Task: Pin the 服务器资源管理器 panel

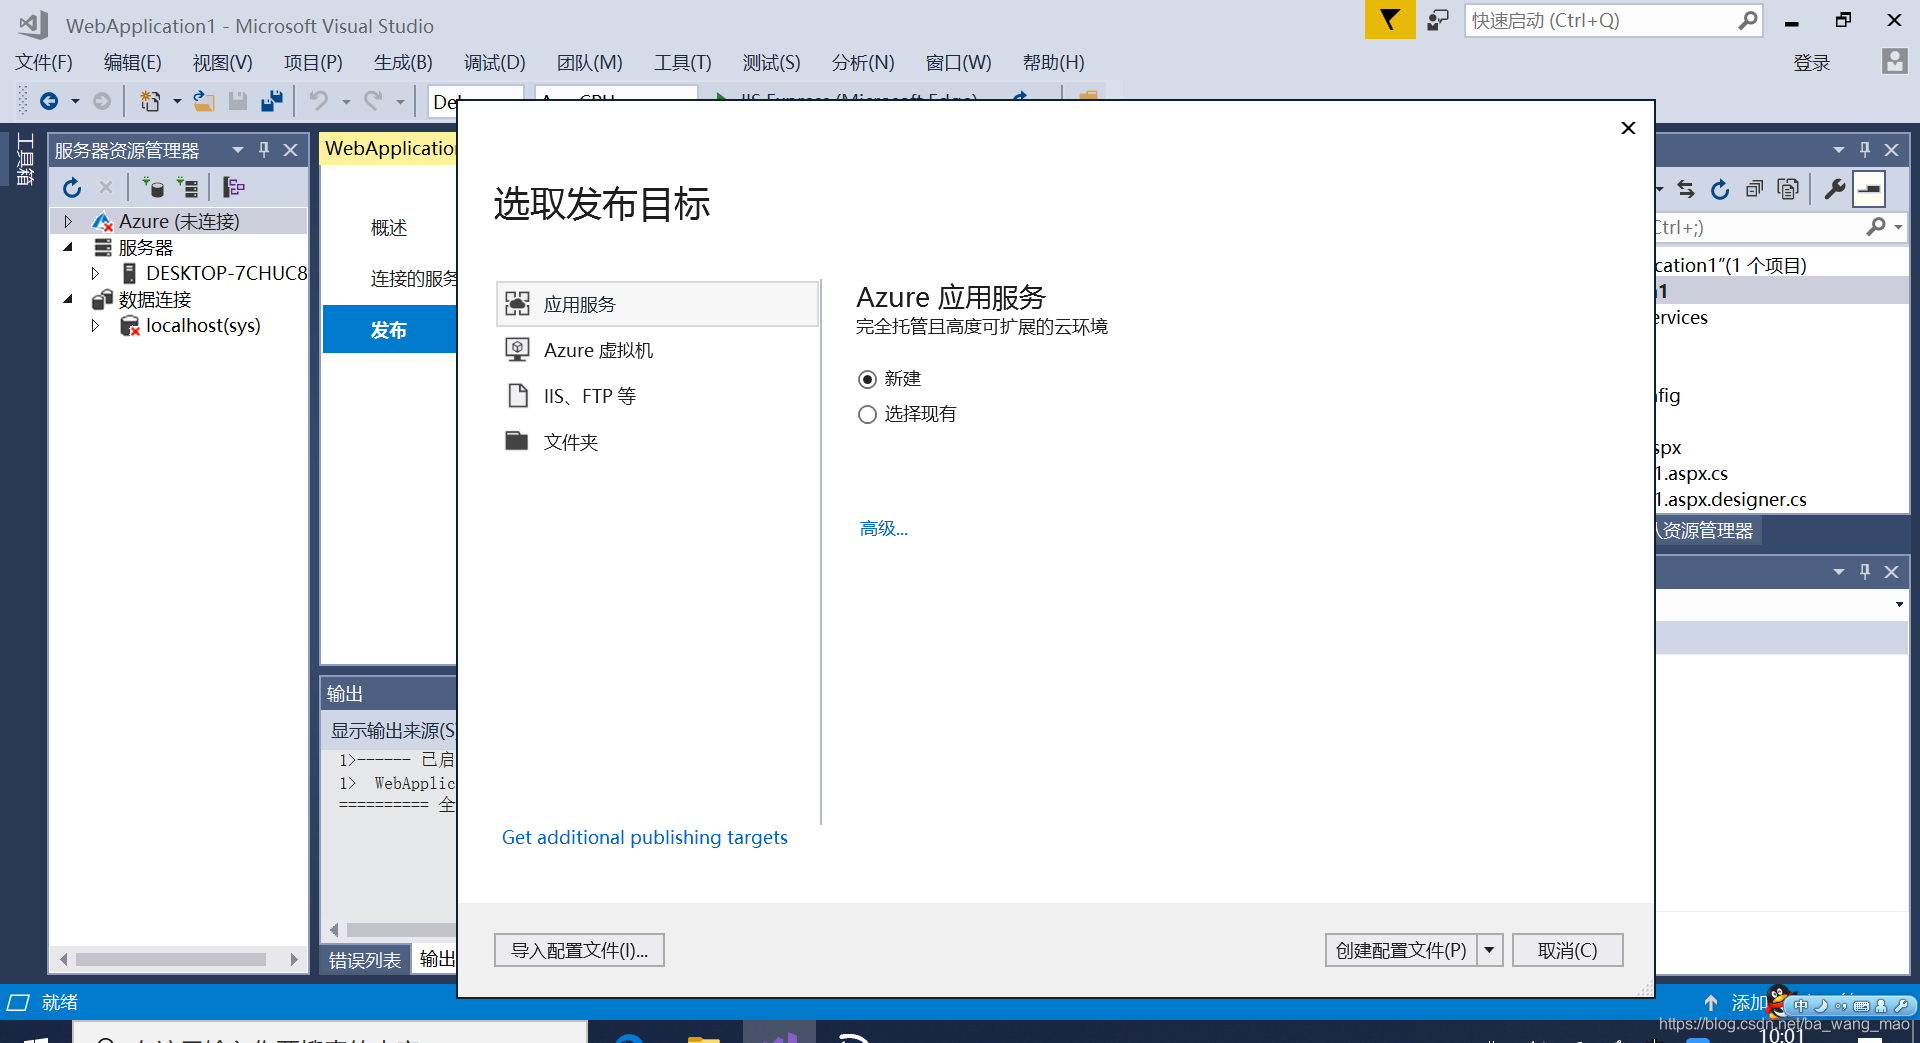Action: coord(264,150)
